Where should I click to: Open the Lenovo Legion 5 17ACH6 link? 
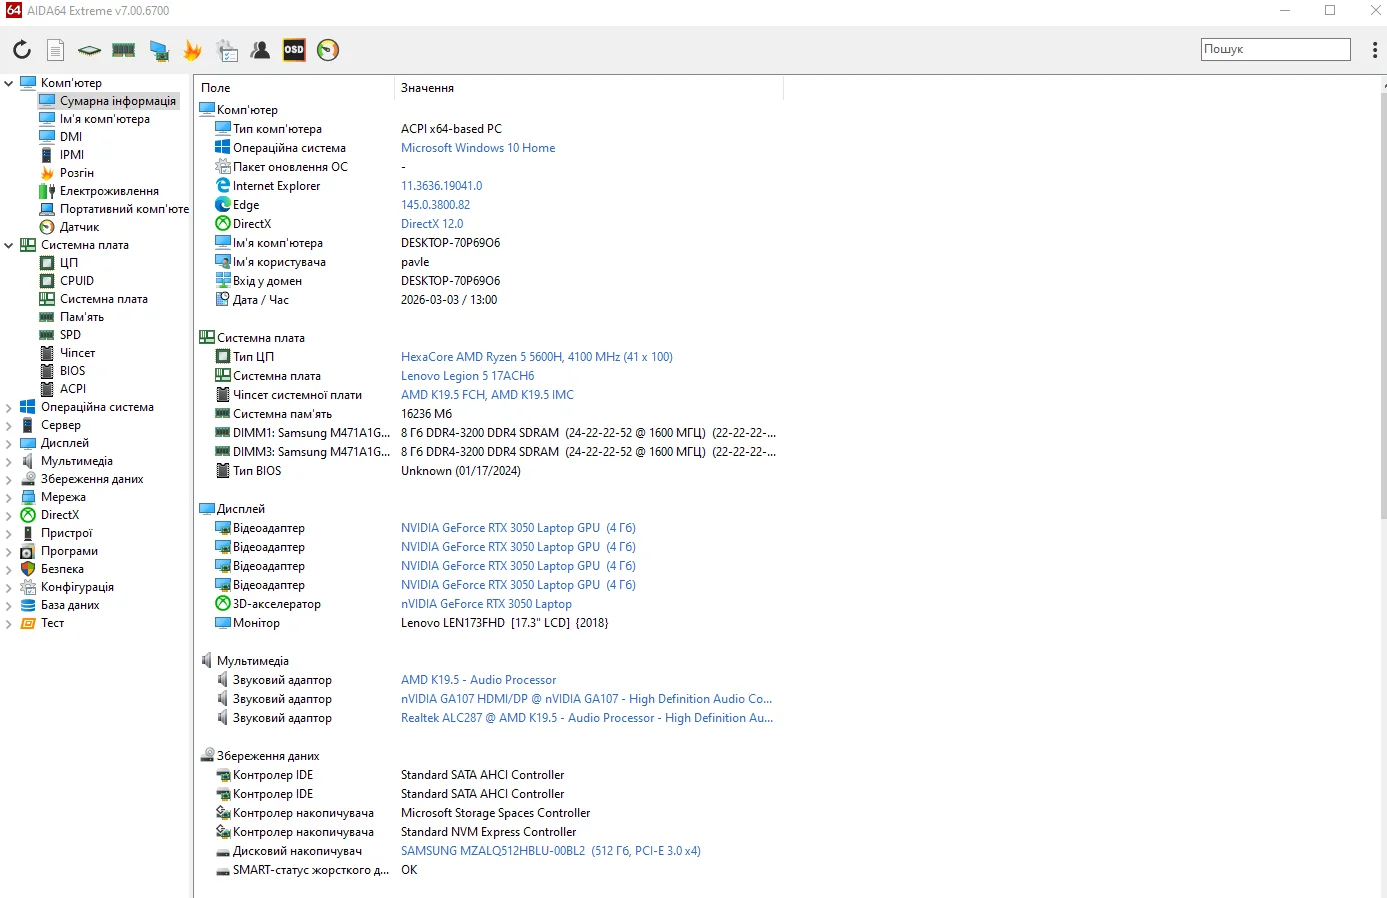(467, 376)
